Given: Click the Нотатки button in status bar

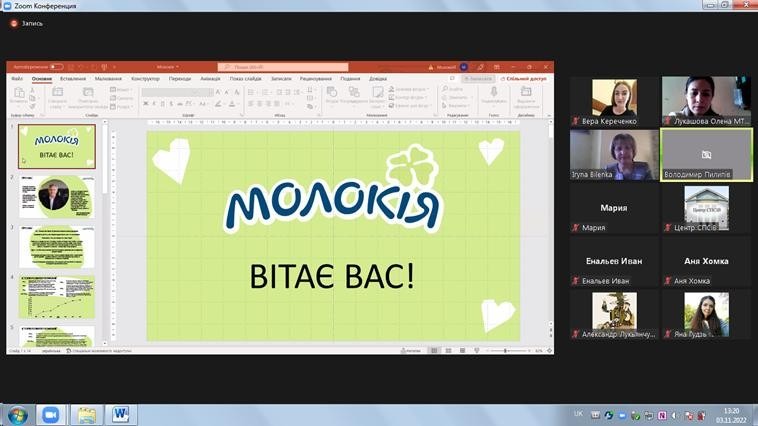Looking at the screenshot, I should pos(411,351).
